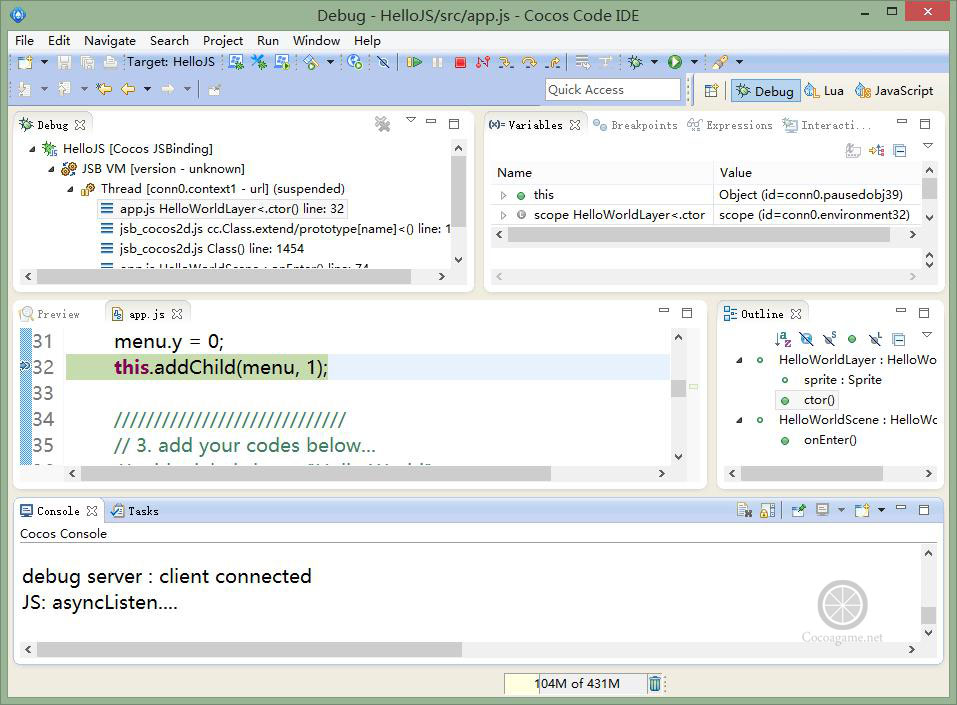Click into the Quick Access field
957x705 pixels.
613,90
